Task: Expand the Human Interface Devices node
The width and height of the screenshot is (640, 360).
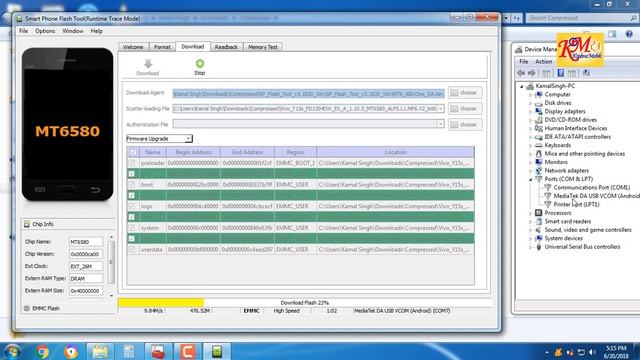Action: [531, 129]
